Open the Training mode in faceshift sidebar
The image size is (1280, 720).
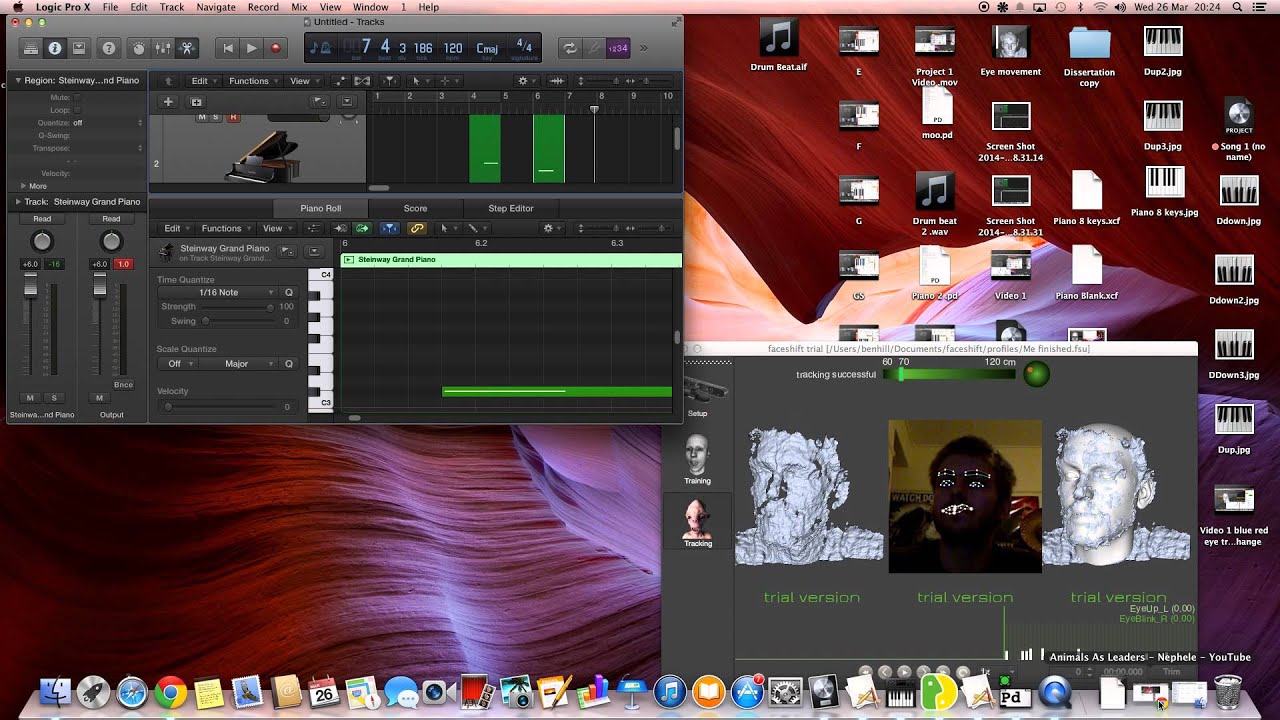point(697,460)
